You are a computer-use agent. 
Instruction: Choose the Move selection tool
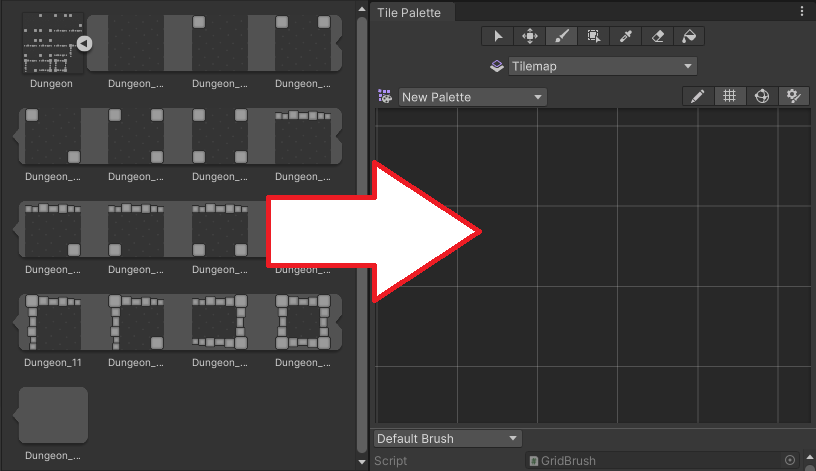(x=529, y=36)
